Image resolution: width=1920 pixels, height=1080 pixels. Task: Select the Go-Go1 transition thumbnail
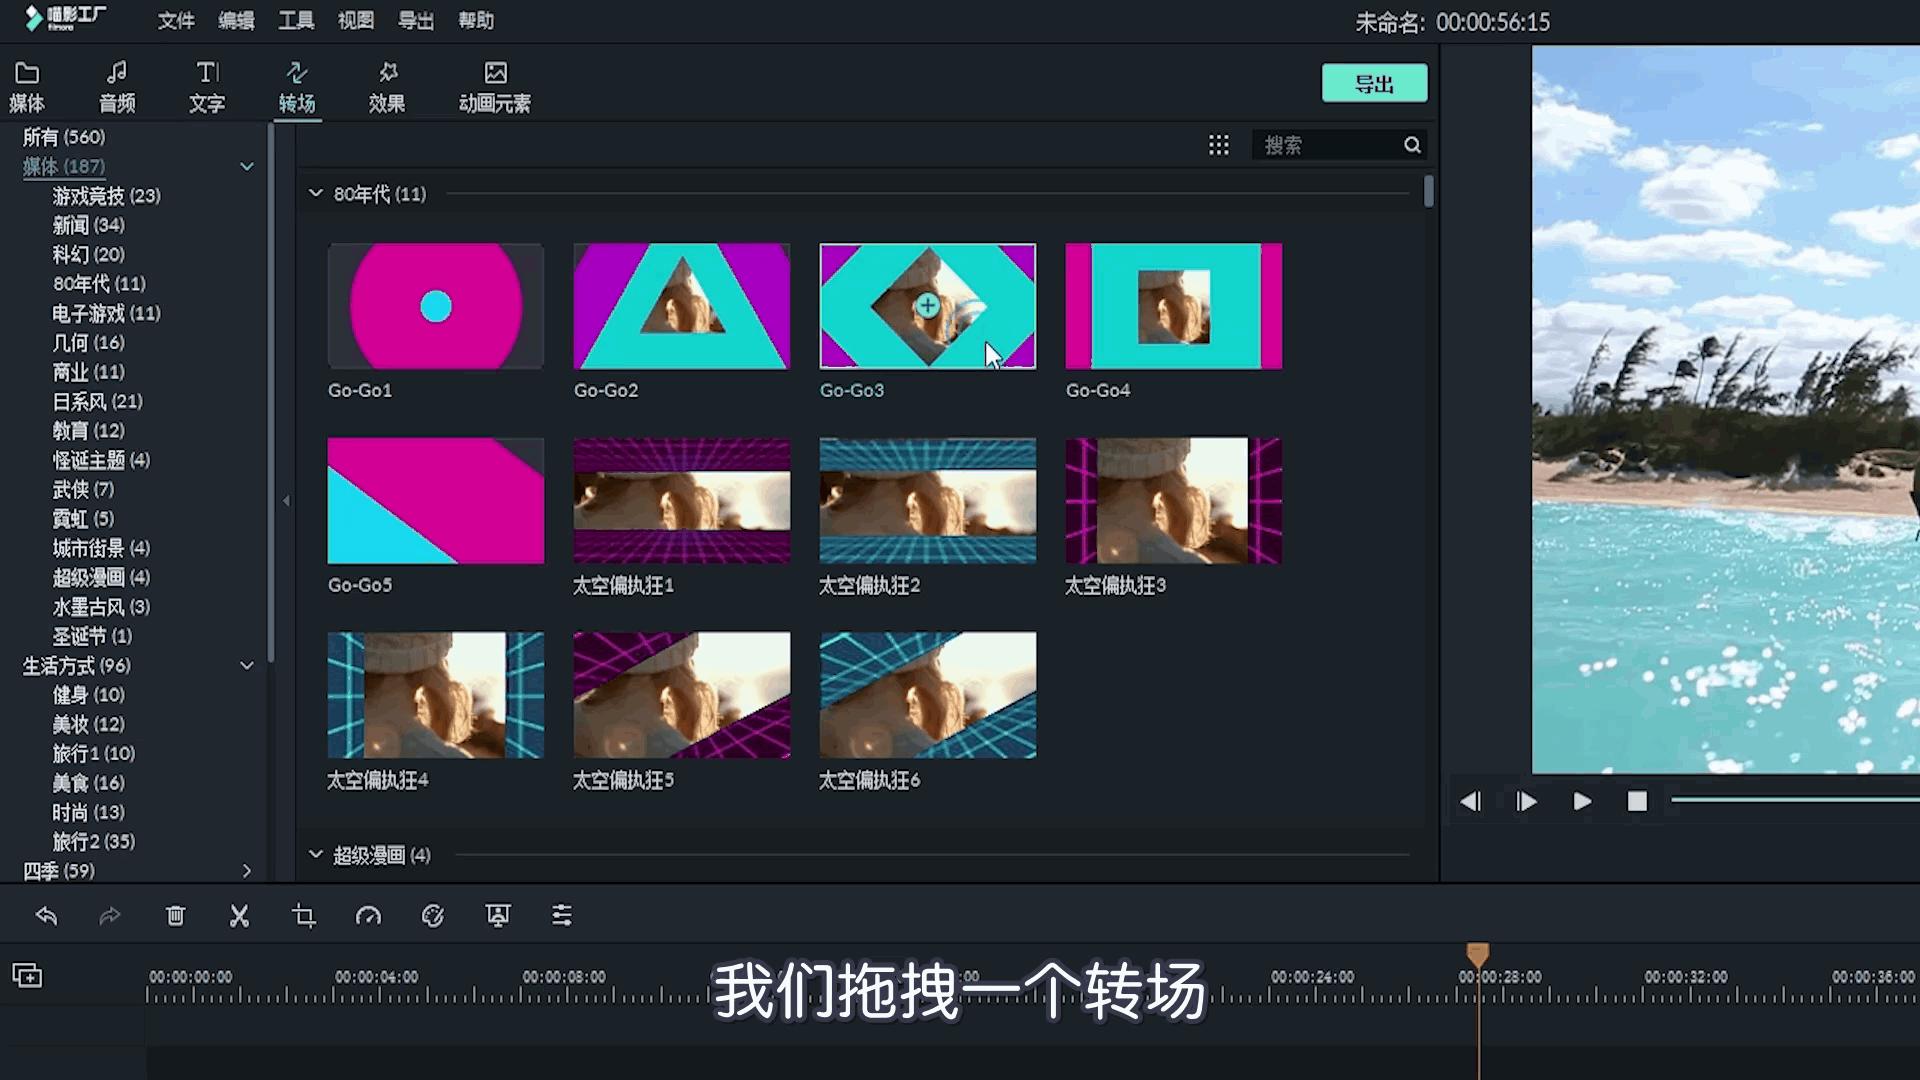[435, 306]
